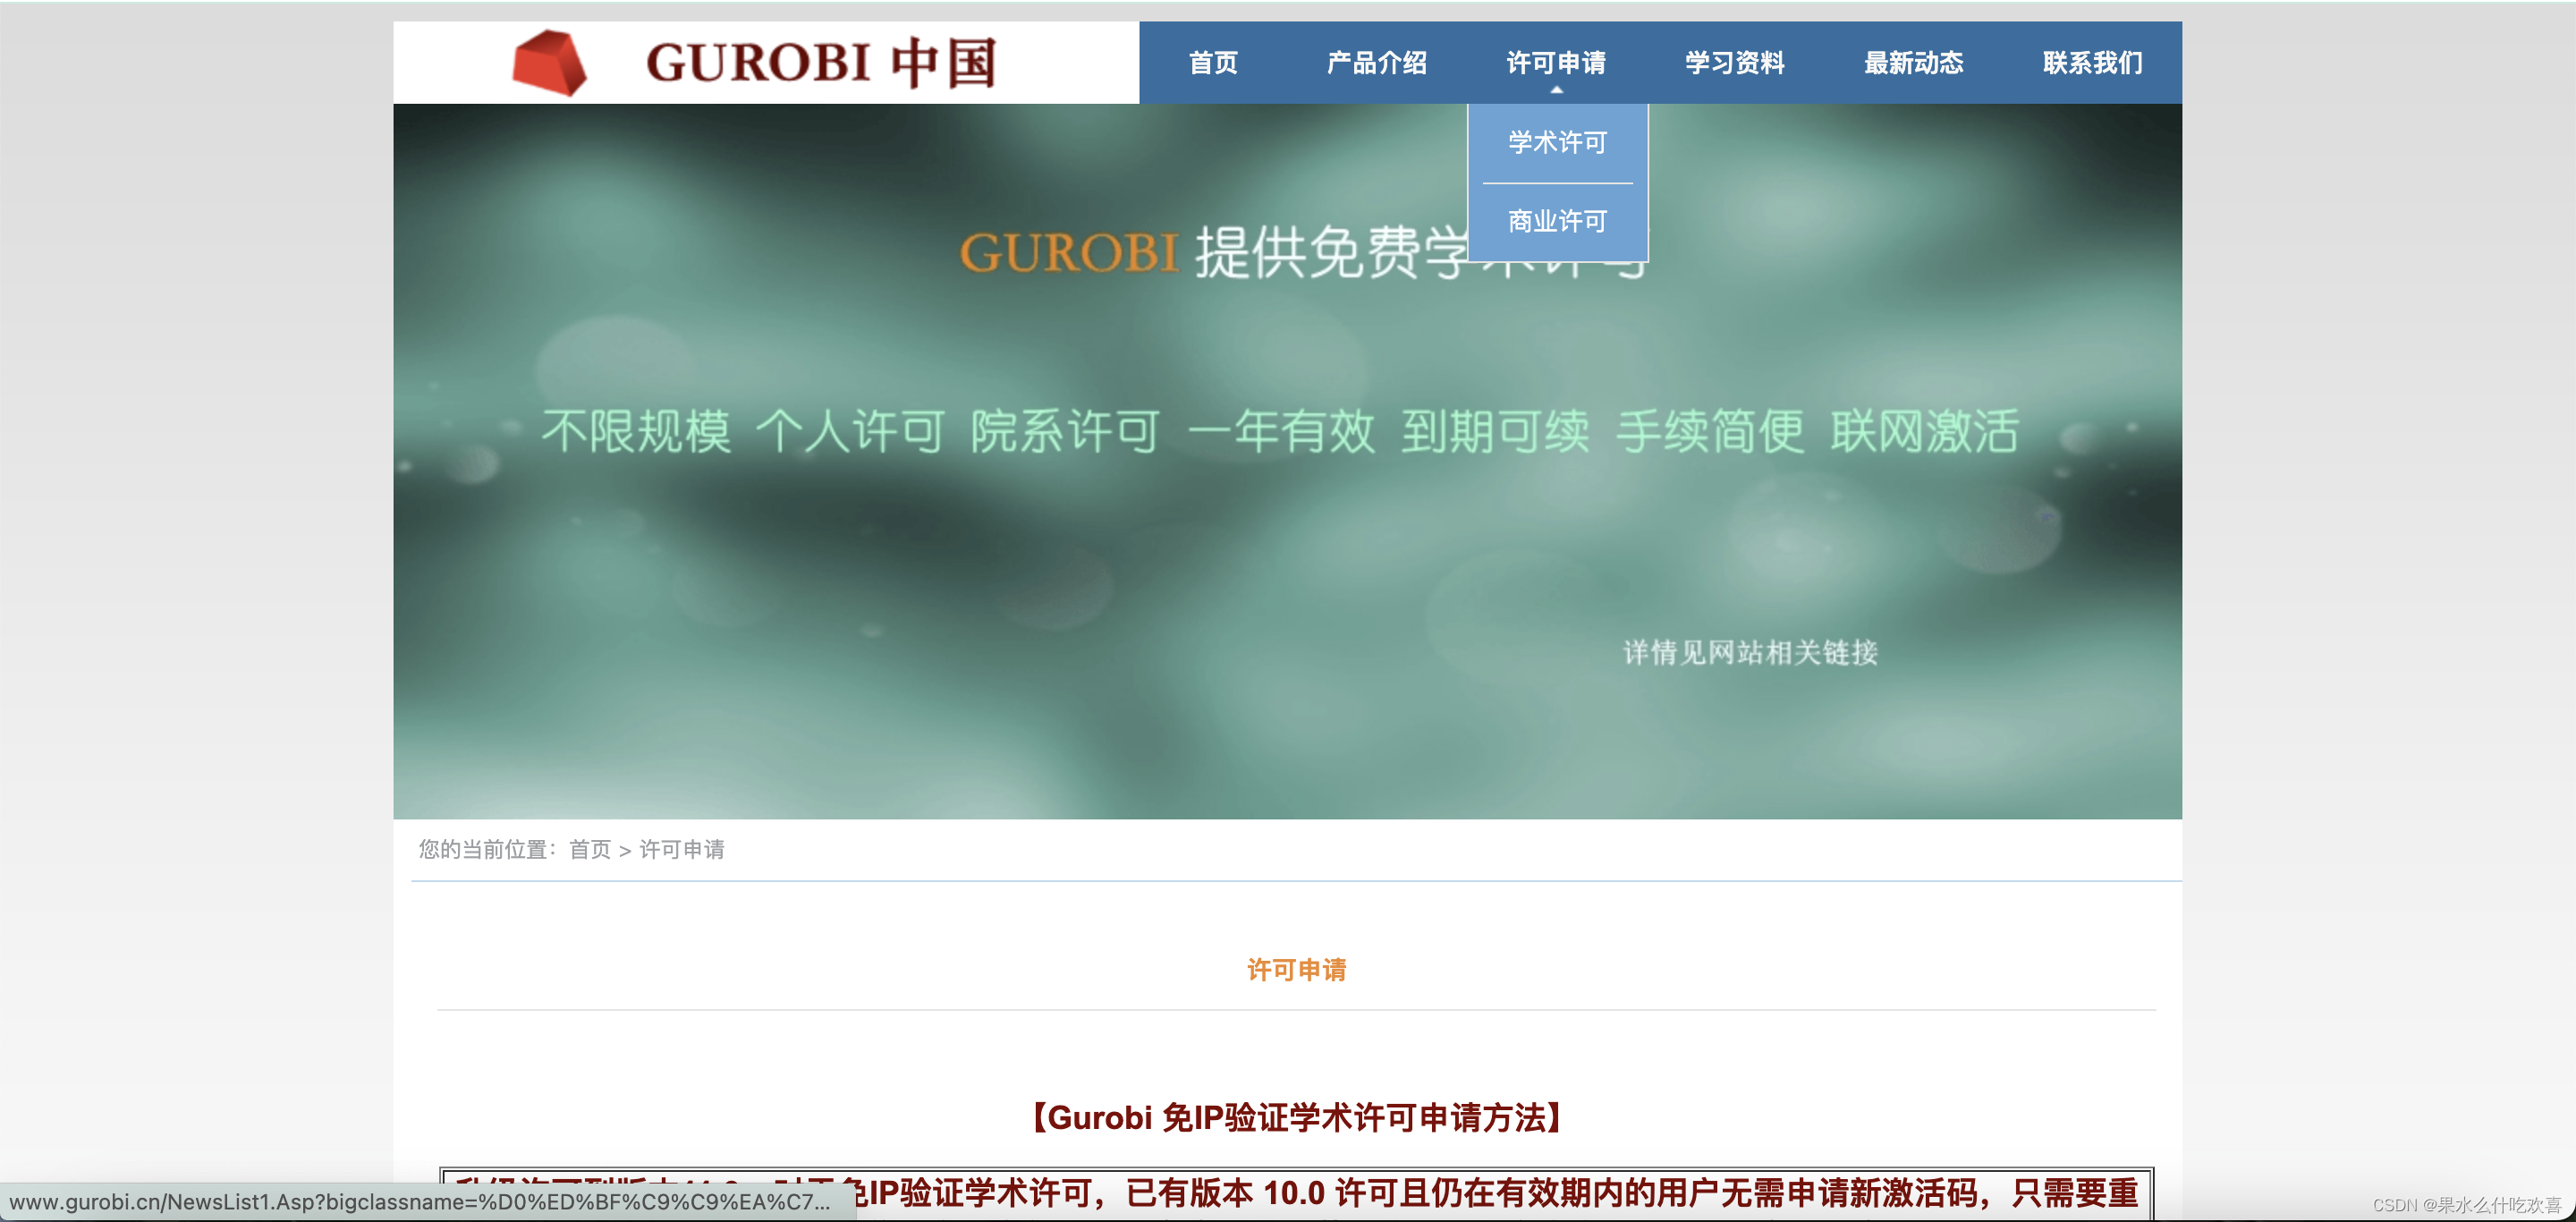Open the 许可申请 navigation dropdown
This screenshot has width=2576, height=1222.
click(1557, 62)
